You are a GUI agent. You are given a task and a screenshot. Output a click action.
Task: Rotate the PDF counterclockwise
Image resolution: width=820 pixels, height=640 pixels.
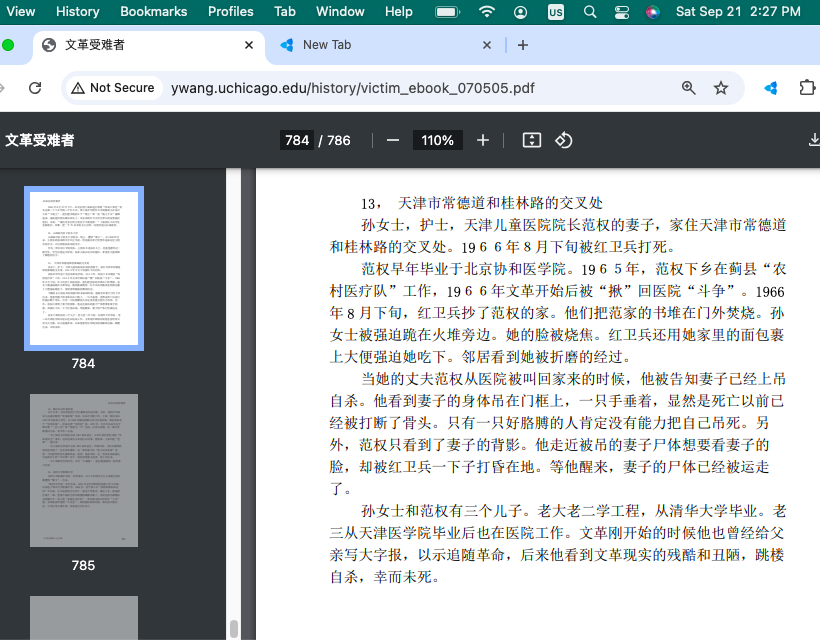pyautogui.click(x=564, y=140)
